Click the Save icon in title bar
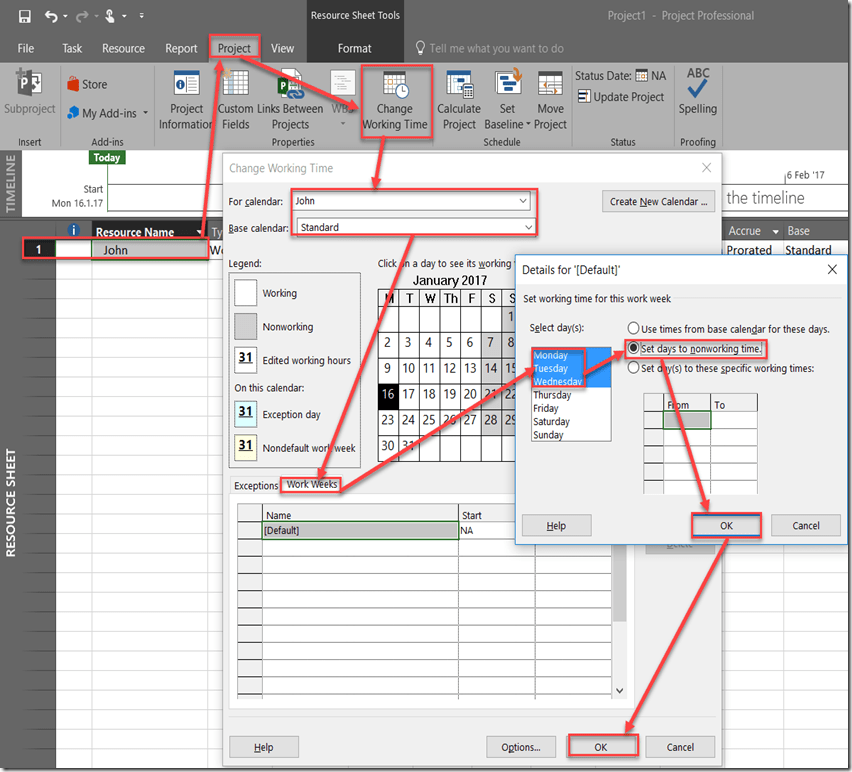 (x=24, y=16)
